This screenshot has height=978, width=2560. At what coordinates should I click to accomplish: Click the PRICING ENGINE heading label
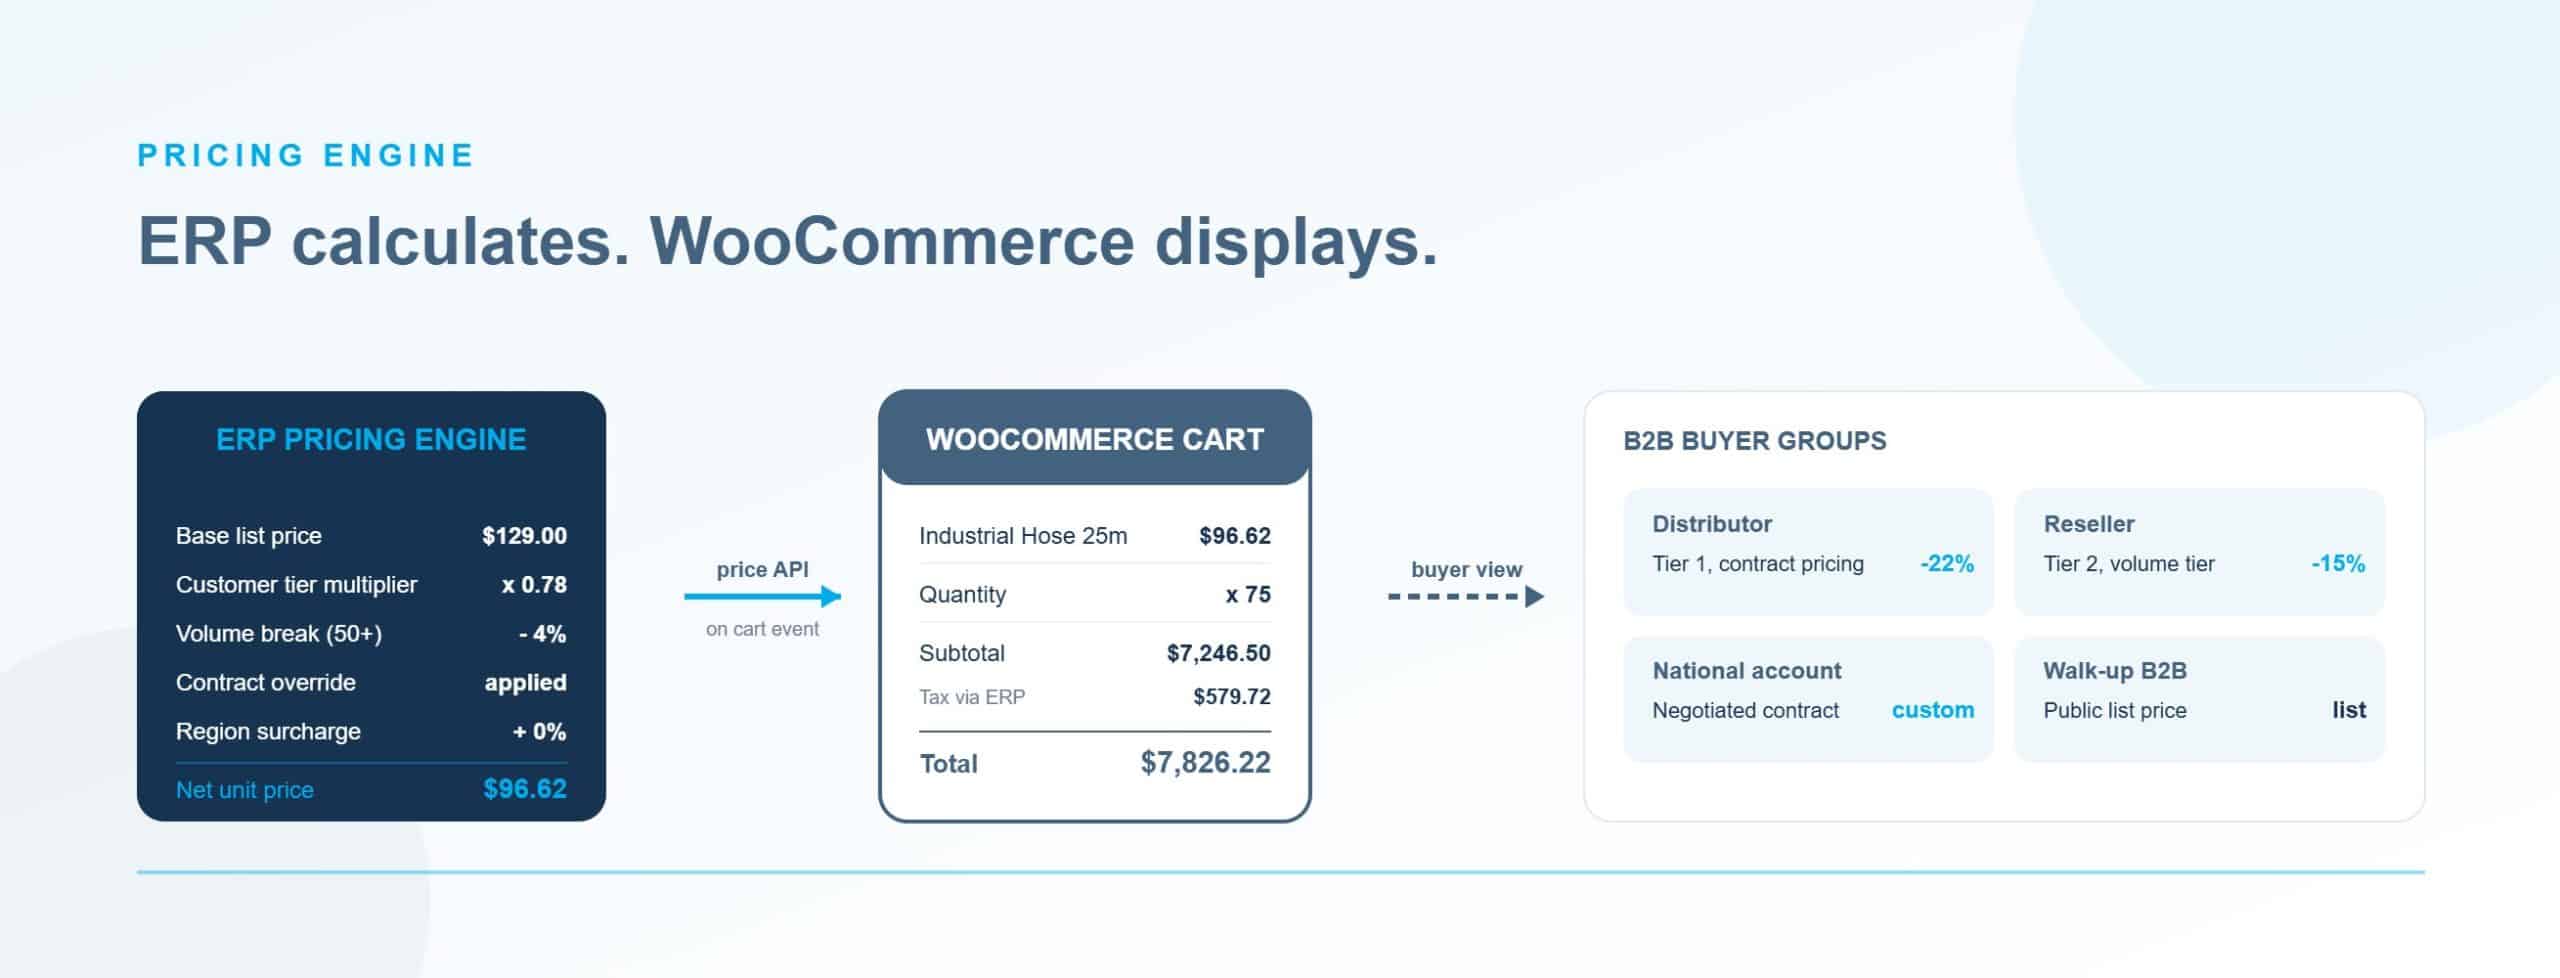coord(306,156)
